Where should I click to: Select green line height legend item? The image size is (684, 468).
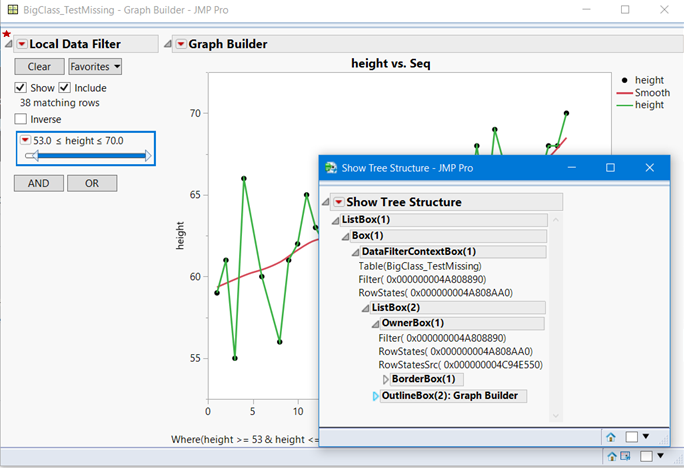(641, 105)
